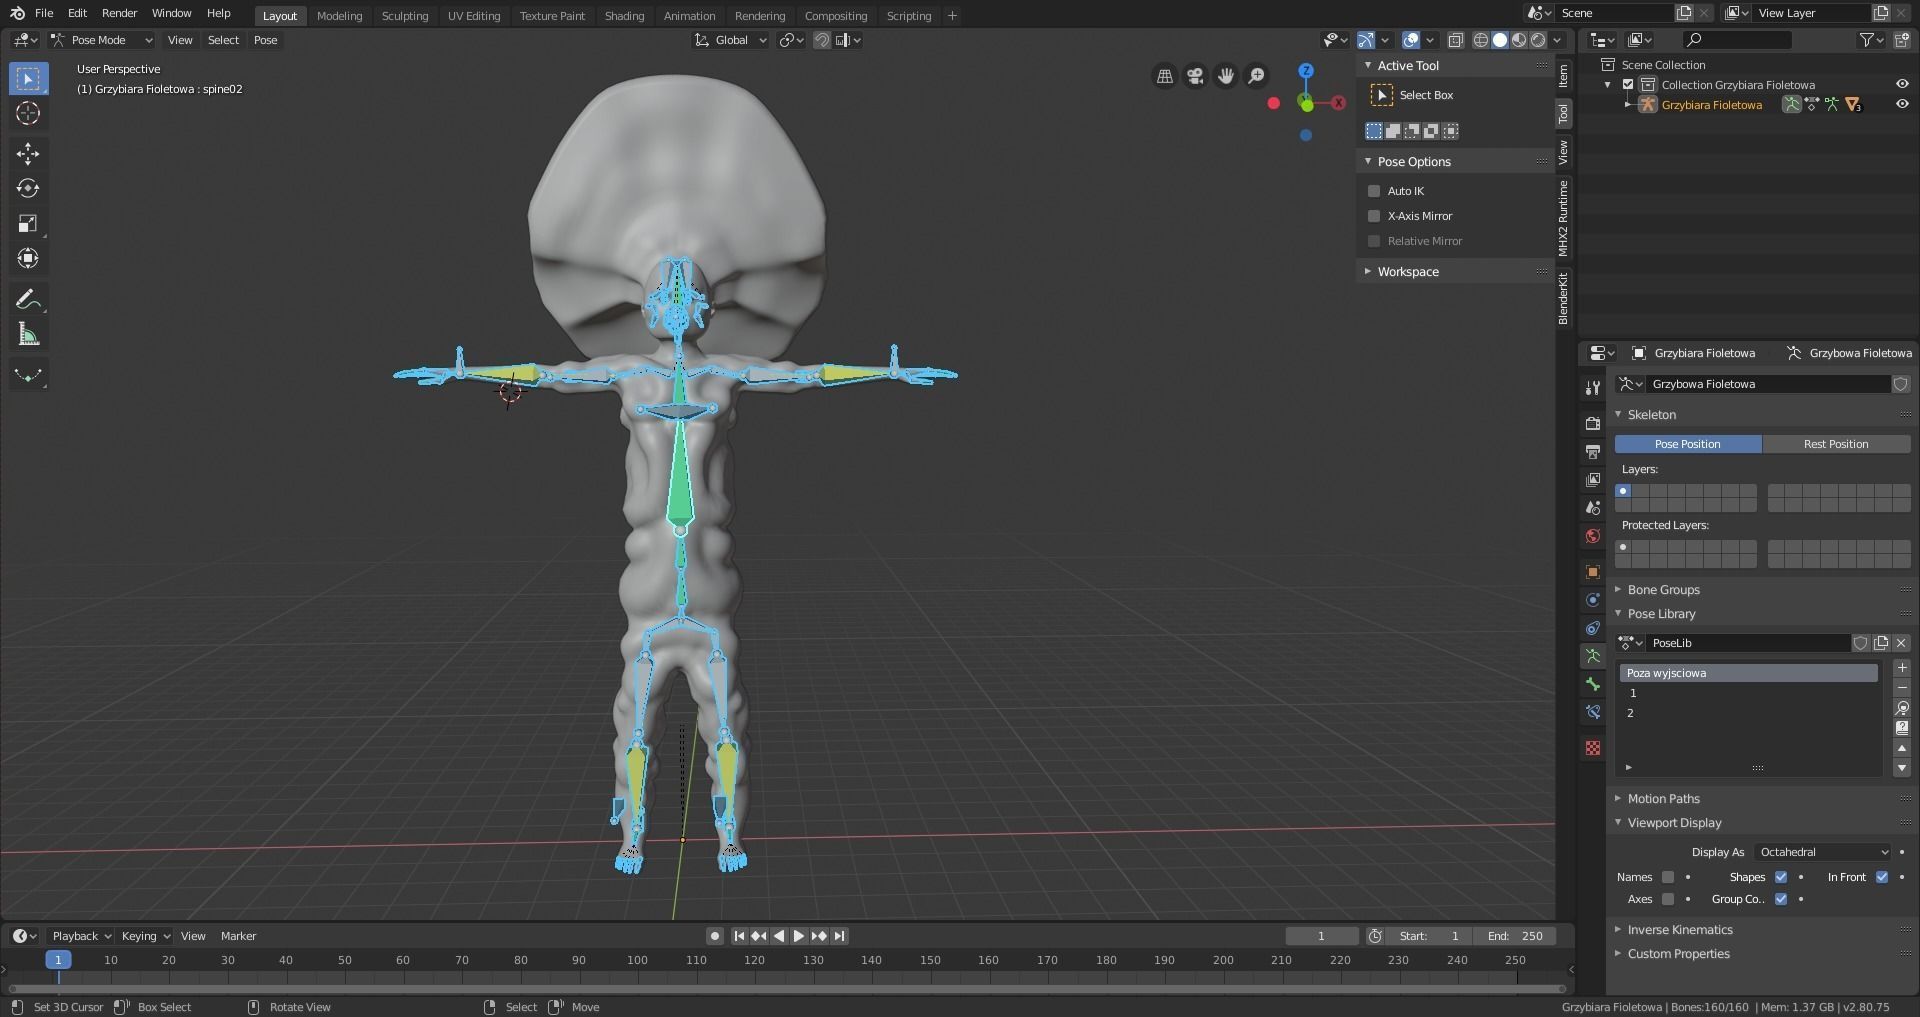
Task: Open the Render properties tab icon
Action: click(1593, 423)
